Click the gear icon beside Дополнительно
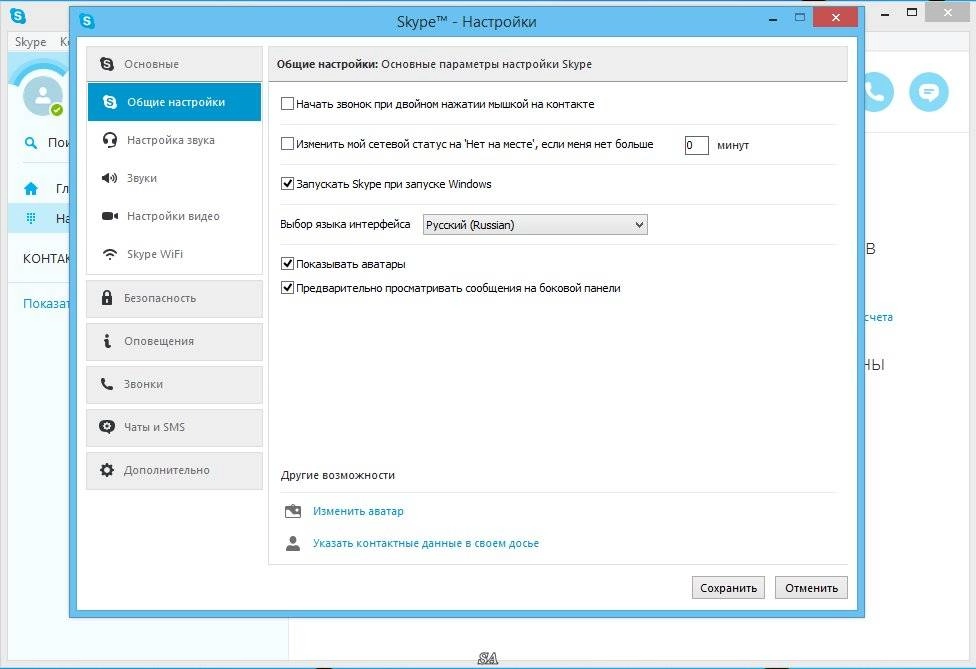Image resolution: width=976 pixels, height=669 pixels. [107, 470]
